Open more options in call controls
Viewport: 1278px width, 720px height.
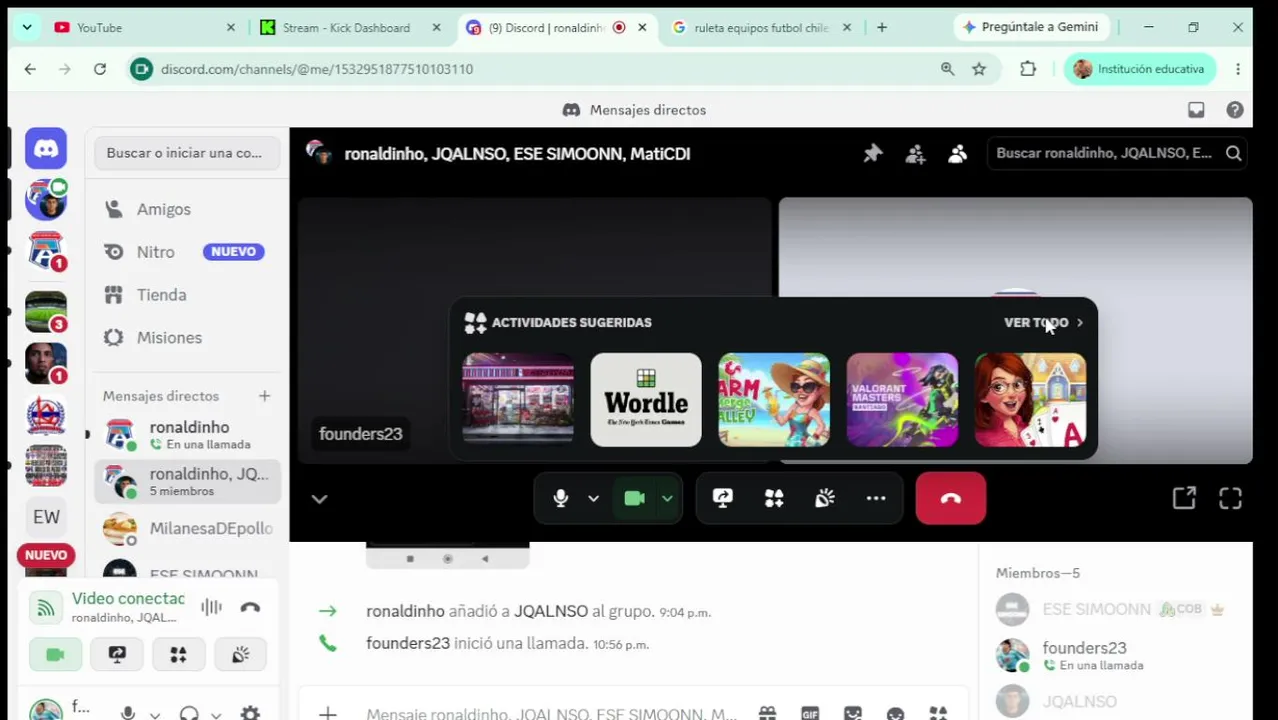click(876, 498)
